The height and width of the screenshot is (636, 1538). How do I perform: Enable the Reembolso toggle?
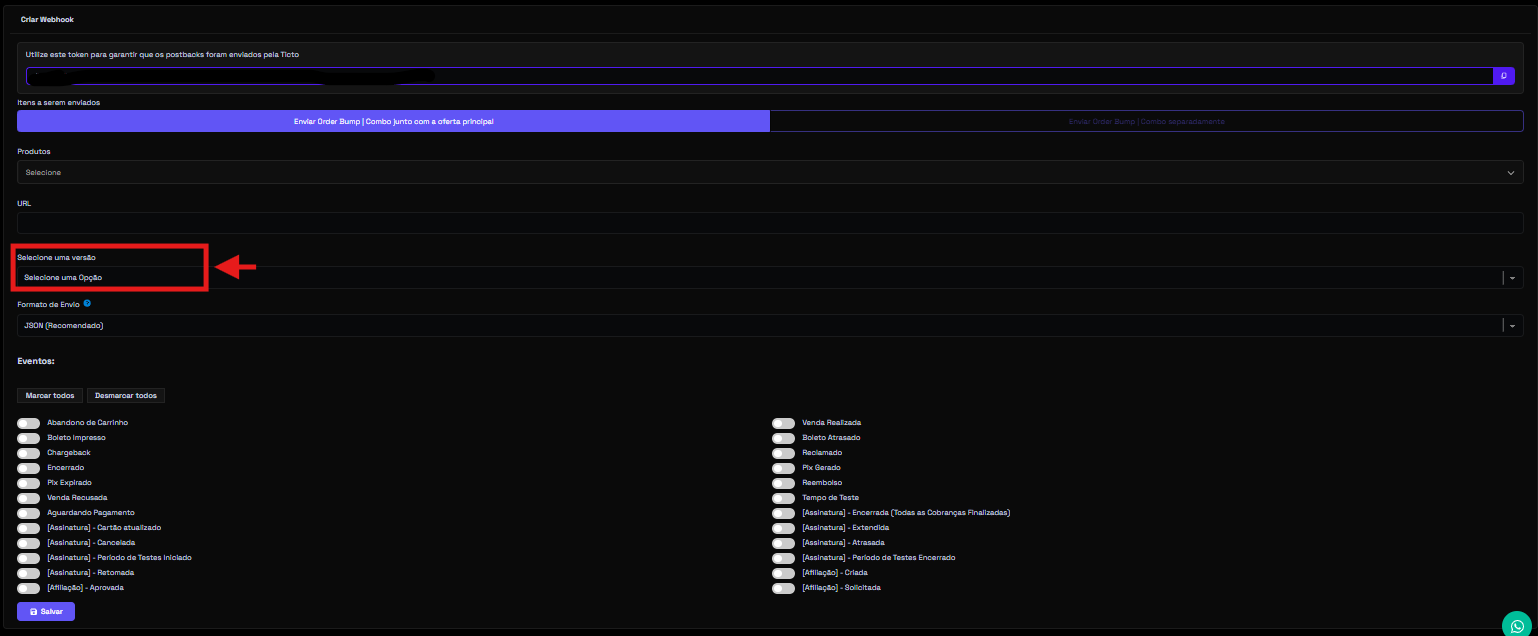(783, 483)
